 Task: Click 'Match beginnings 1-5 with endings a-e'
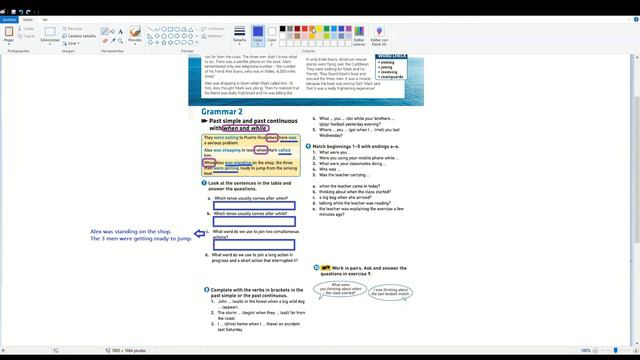tap(356, 146)
